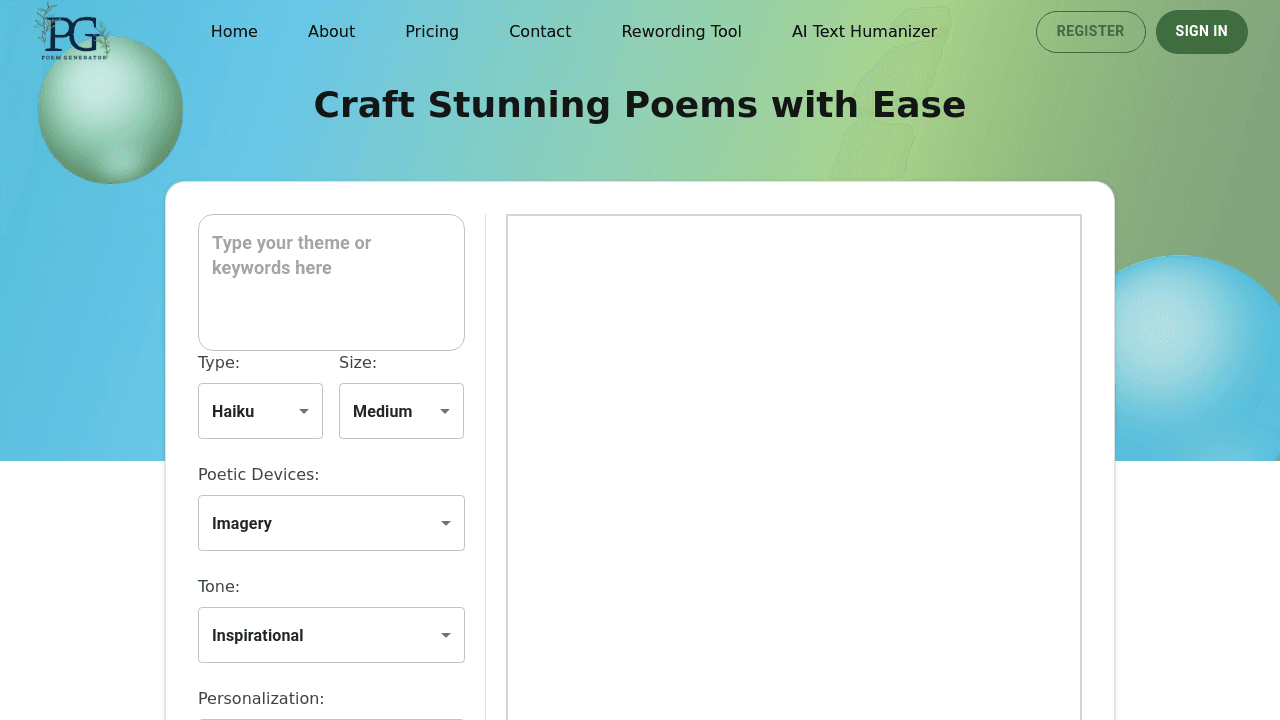
Task: Change the Inspirational tone option
Action: point(331,635)
